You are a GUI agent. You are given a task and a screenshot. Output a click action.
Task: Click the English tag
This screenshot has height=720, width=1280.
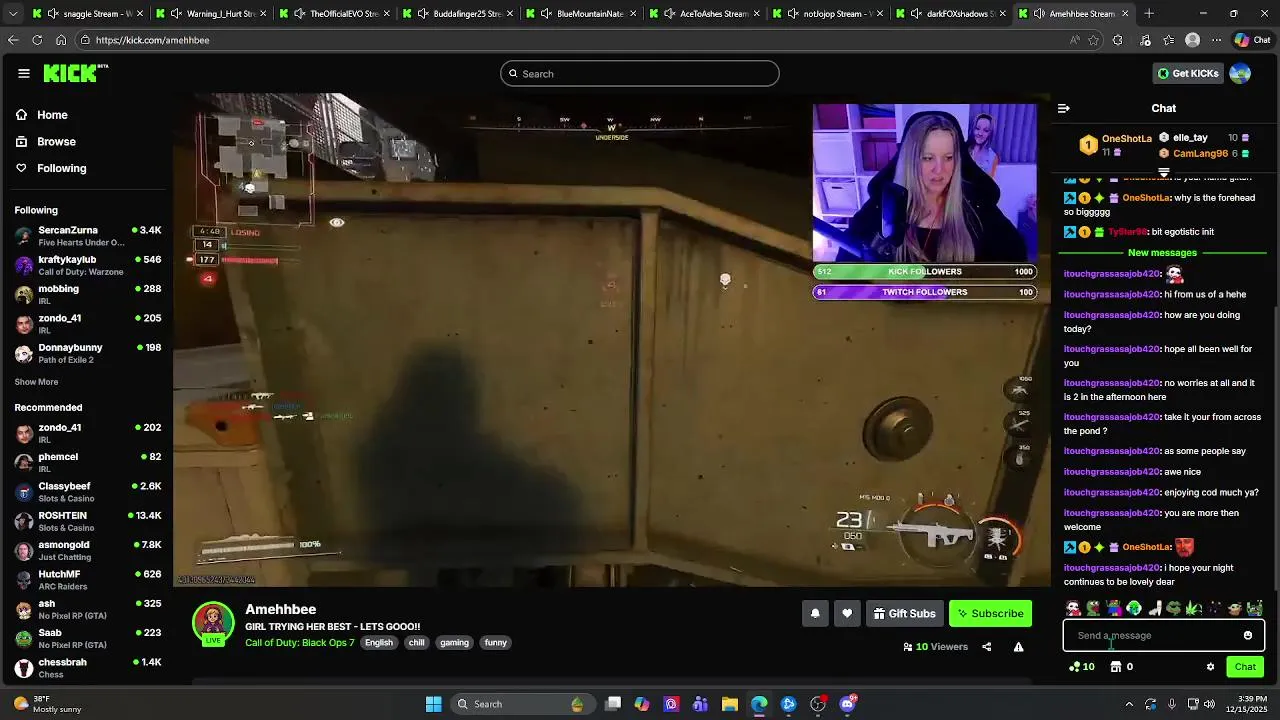tap(379, 643)
